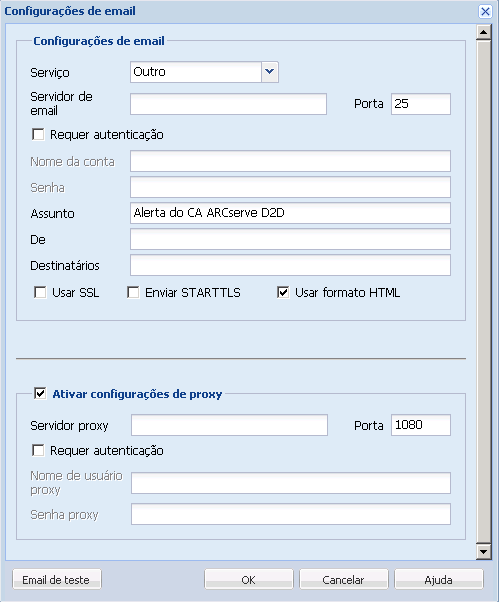Viewport: 499px width, 602px height.
Task: Click the scrollbar up arrow
Action: 484,32
